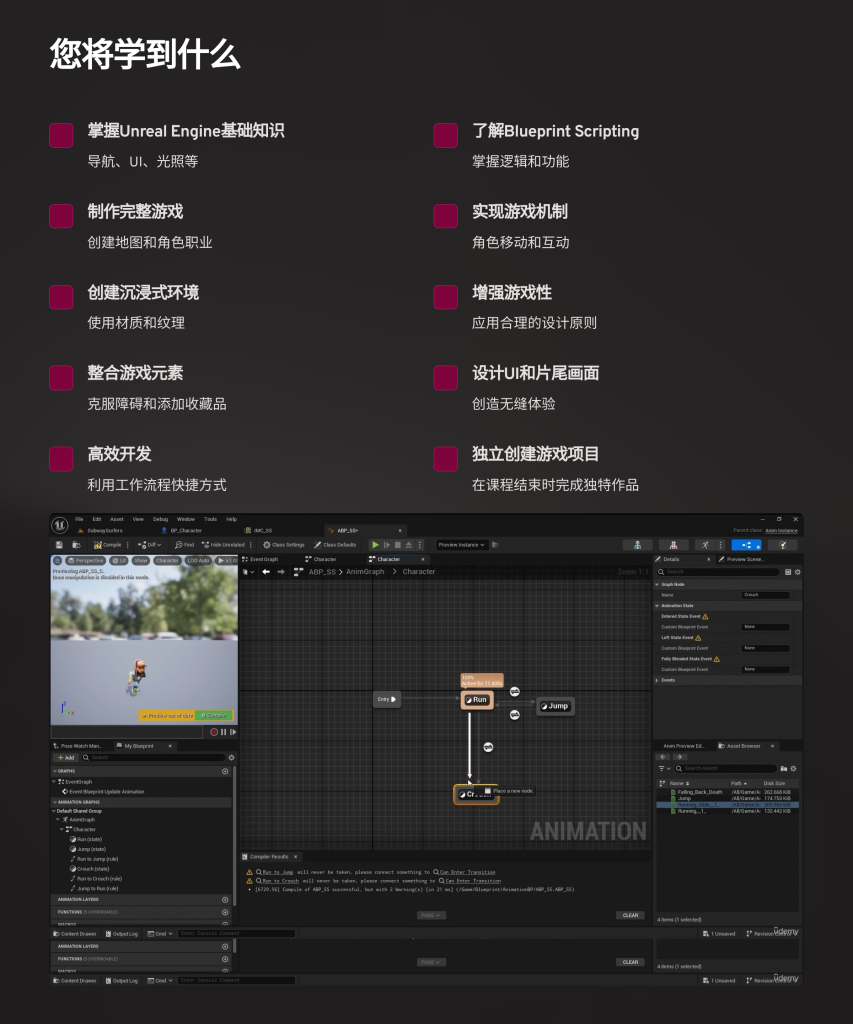Click the Find toolbar button
Viewport: 853px width, 1024px height.
click(185, 545)
